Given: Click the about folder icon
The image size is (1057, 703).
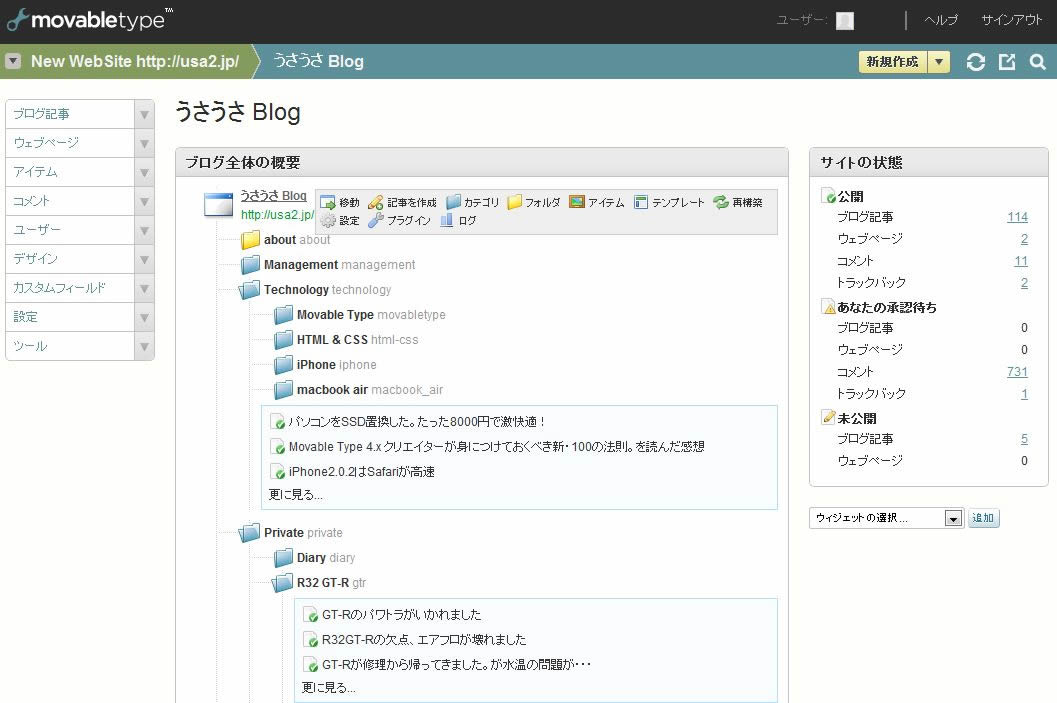Looking at the screenshot, I should click(250, 239).
